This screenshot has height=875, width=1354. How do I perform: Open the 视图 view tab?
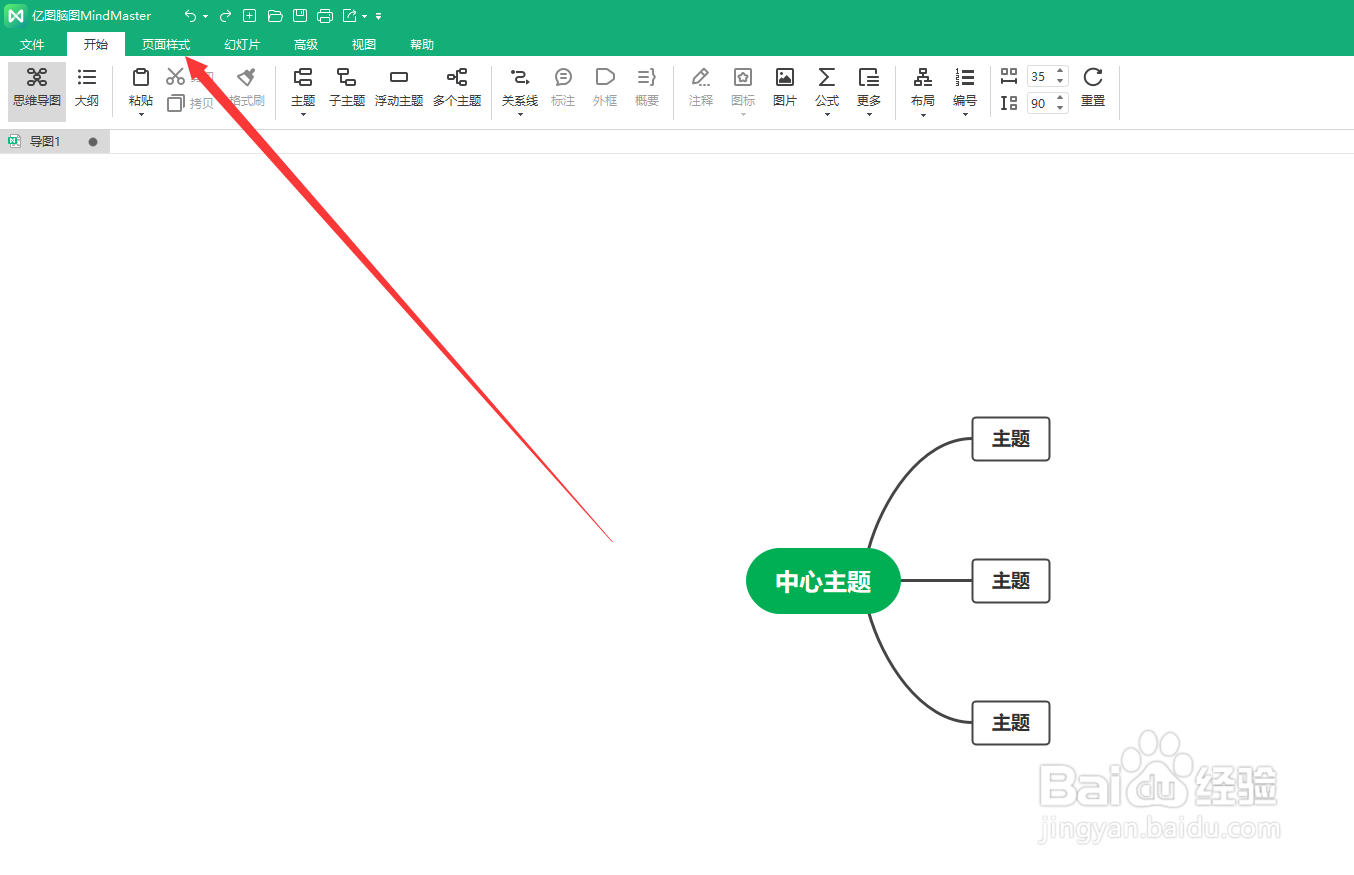click(364, 45)
